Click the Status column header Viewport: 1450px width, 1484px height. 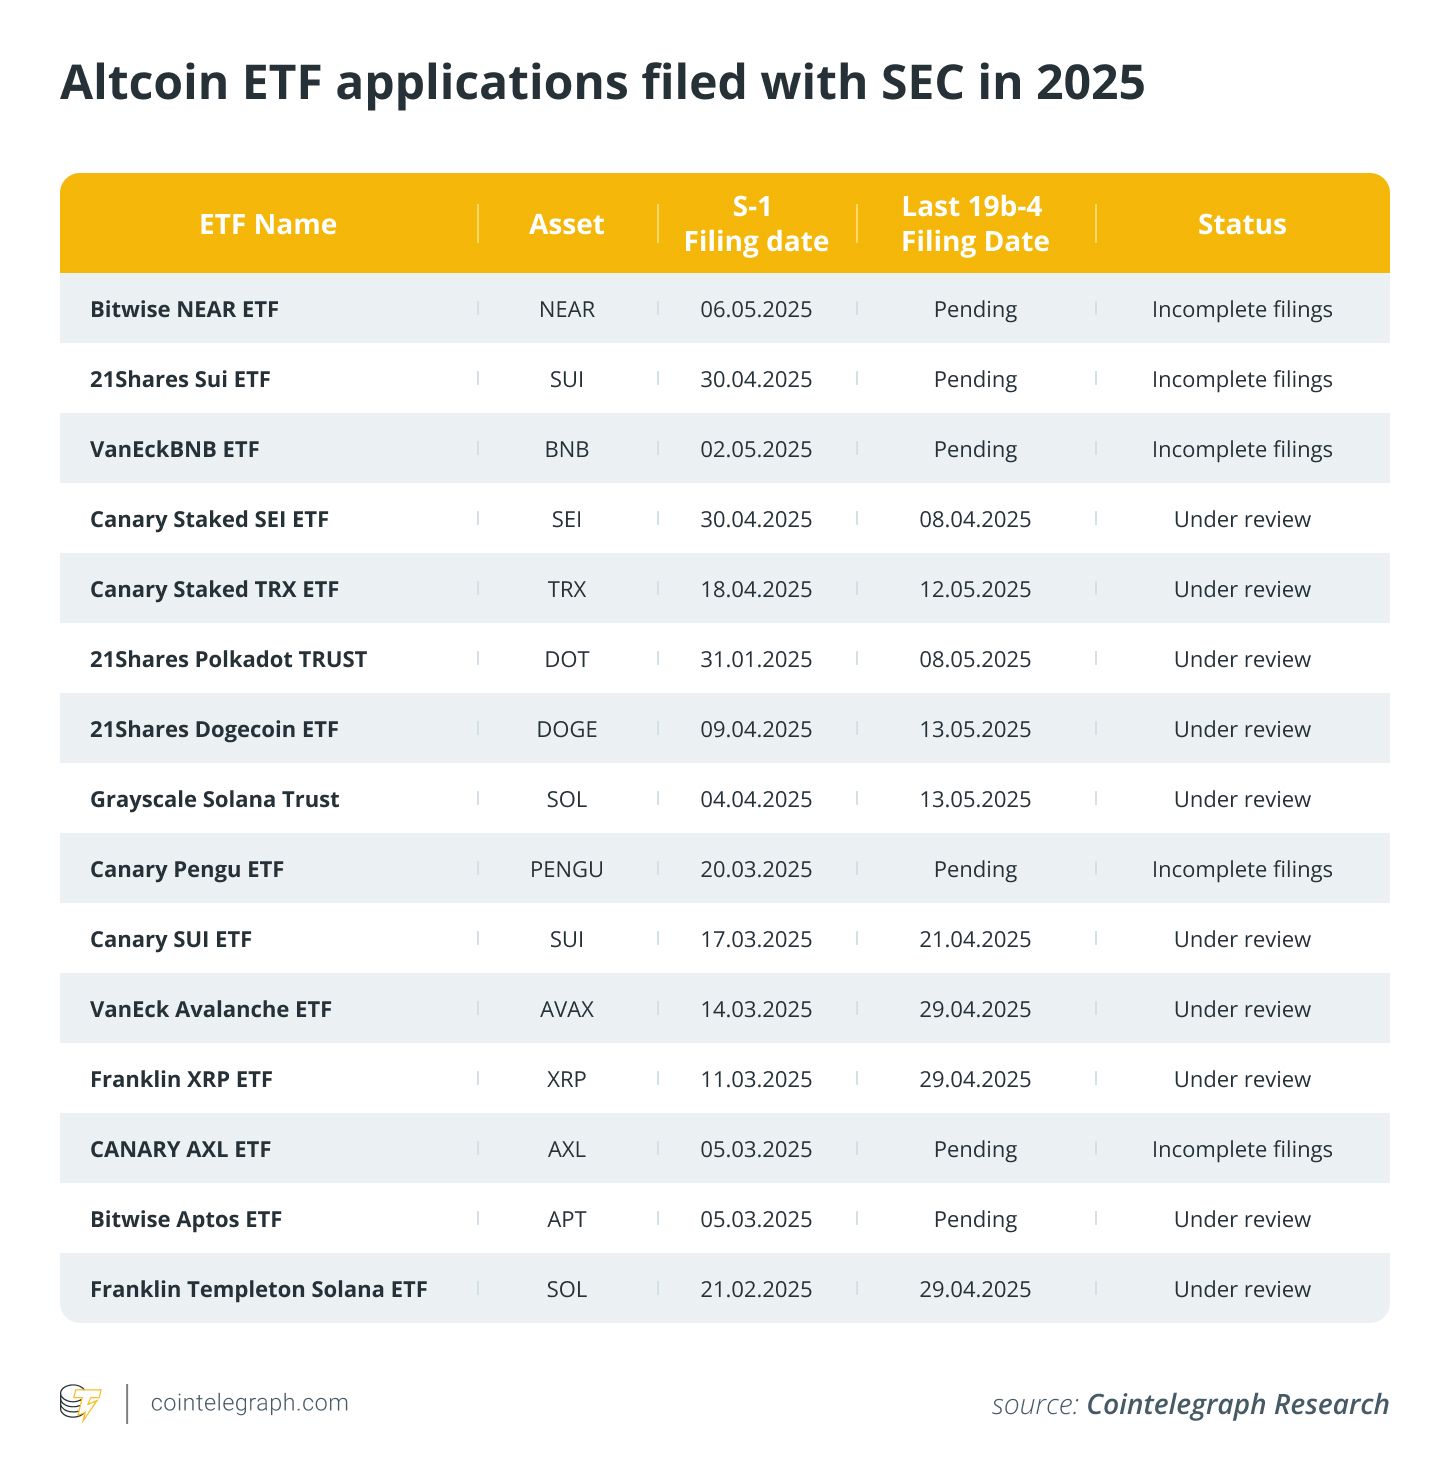(x=1242, y=224)
